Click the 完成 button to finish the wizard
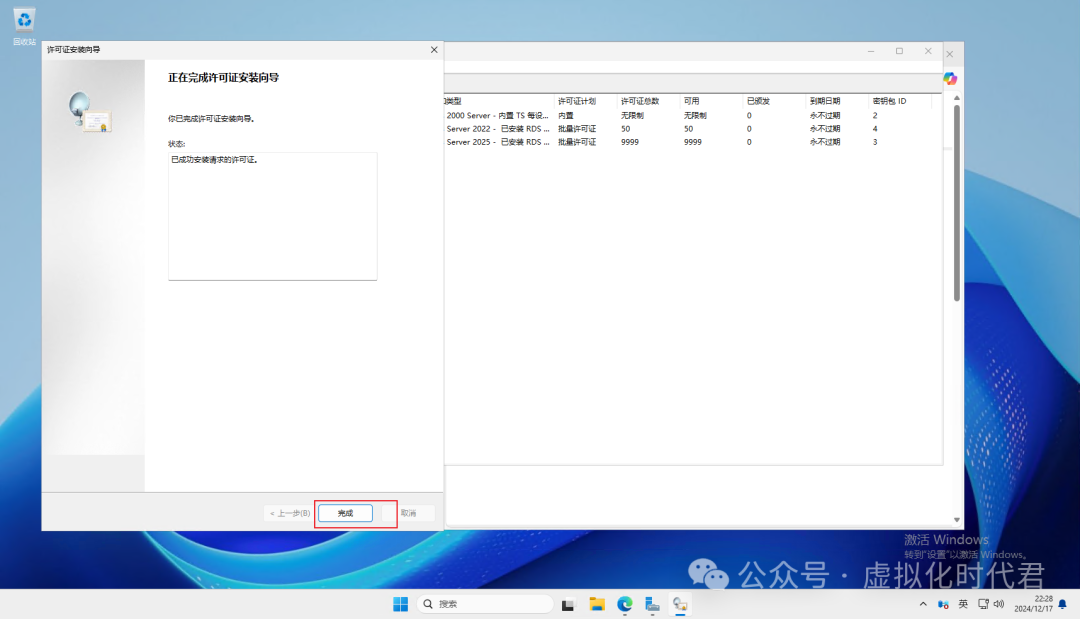1080x619 pixels. [345, 513]
